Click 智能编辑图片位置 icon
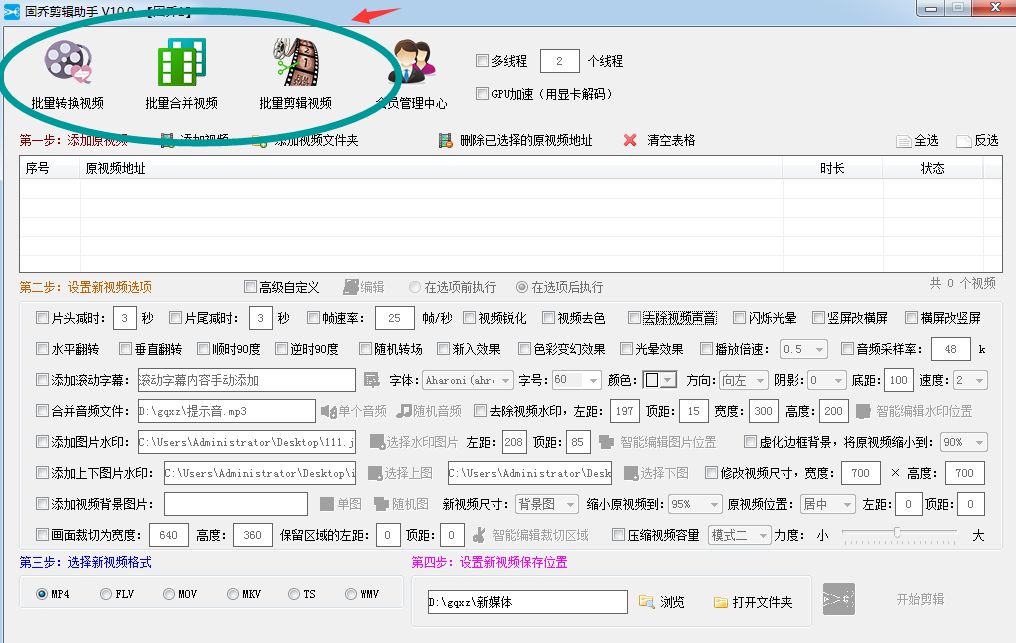This screenshot has height=643, width=1016. [606, 442]
